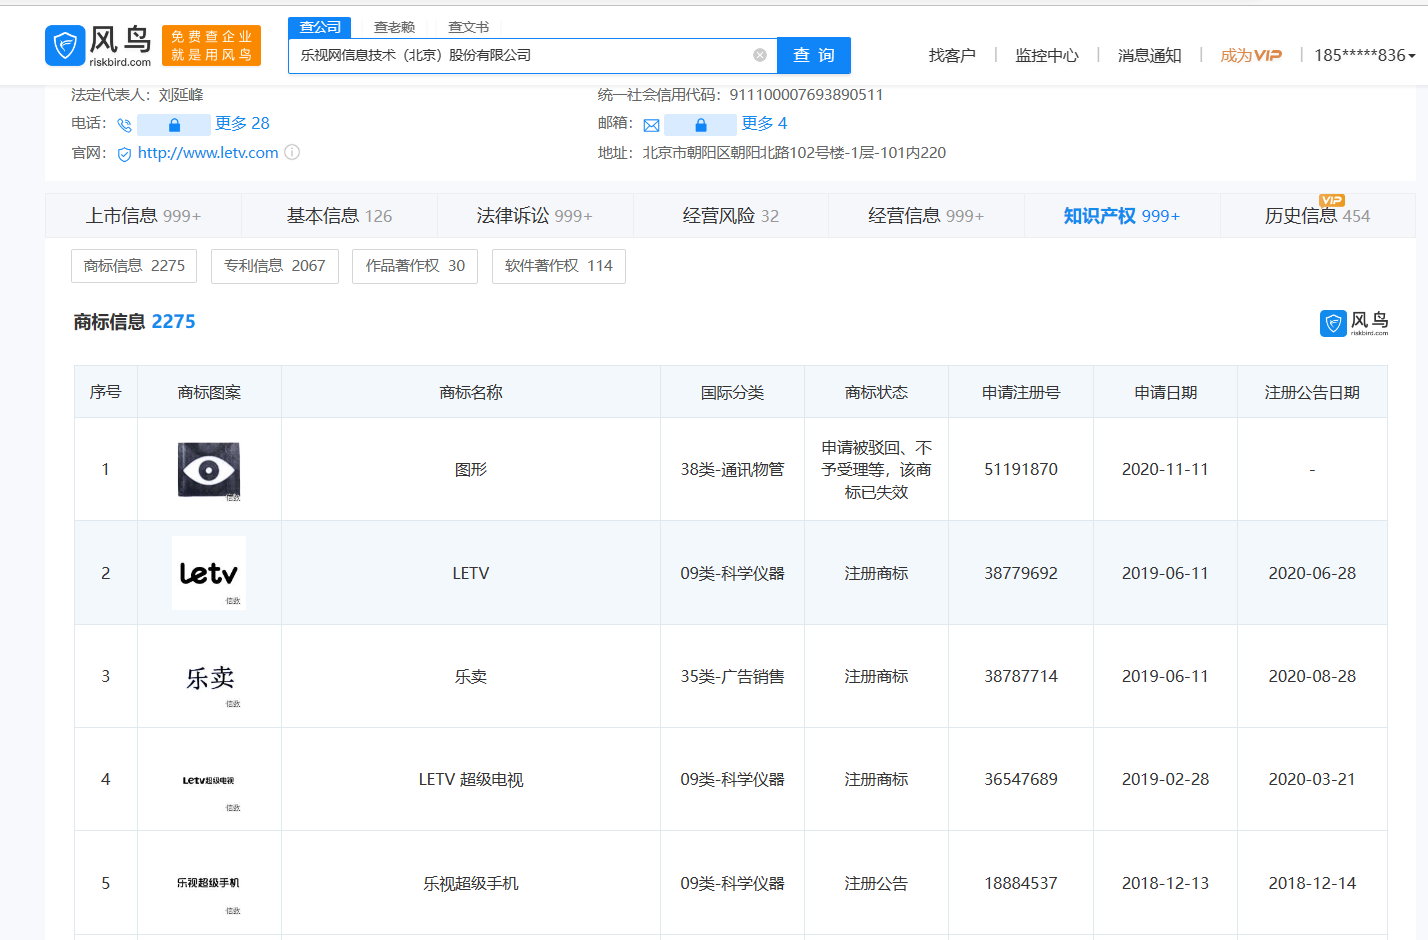Select 商标信息 2275 sub-tab
The image size is (1428, 940).
134,266
